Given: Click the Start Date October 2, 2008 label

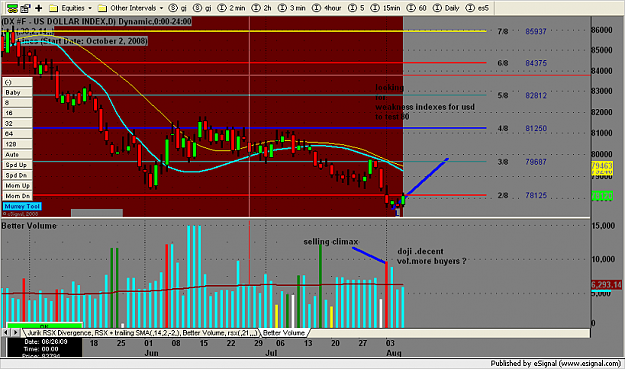Looking at the screenshot, I should [94, 41].
